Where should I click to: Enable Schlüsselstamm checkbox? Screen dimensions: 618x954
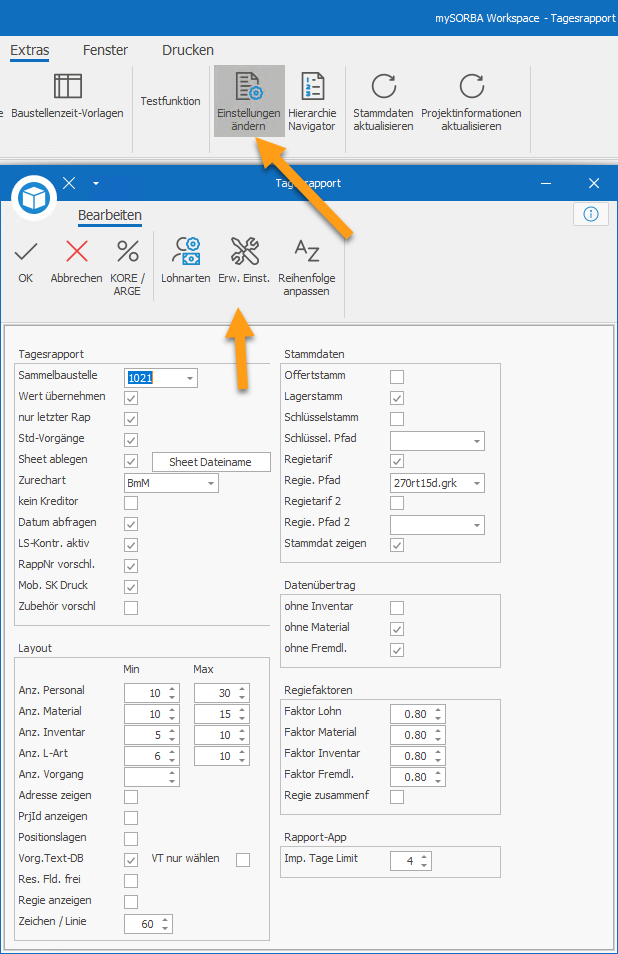(397, 419)
